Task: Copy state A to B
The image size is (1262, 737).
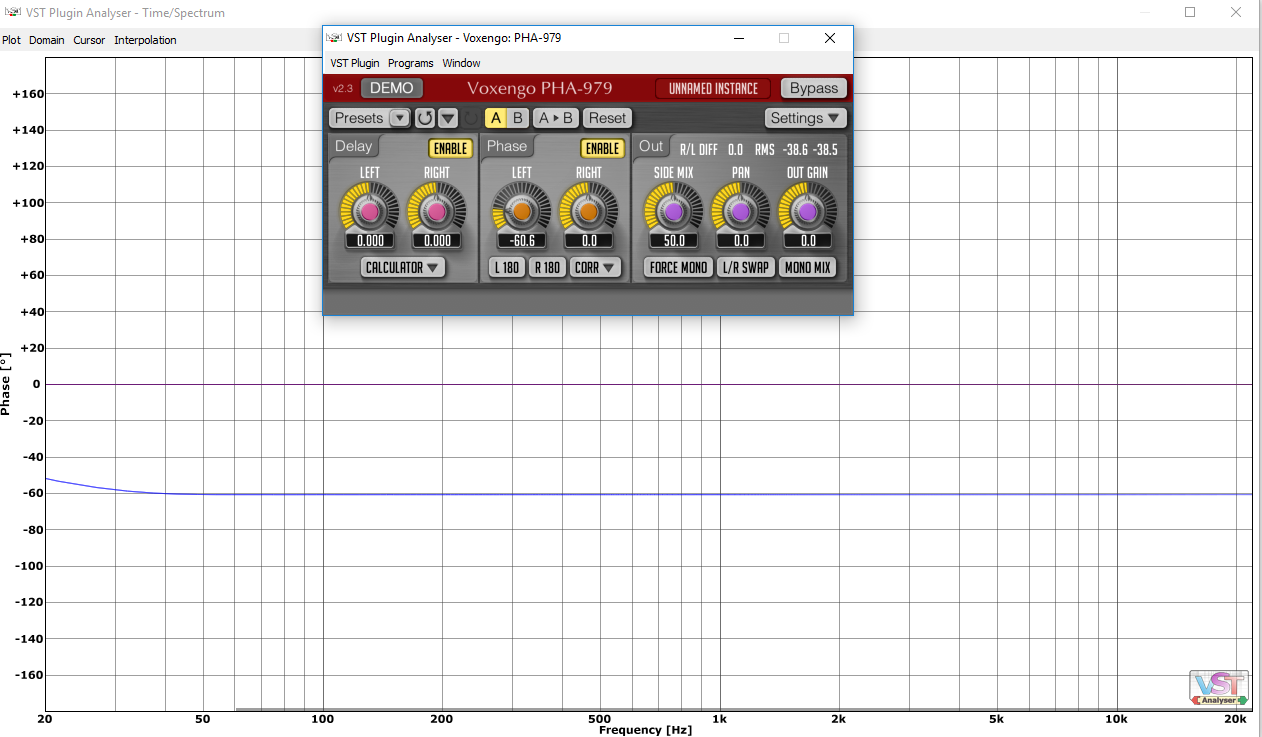Action: 556,118
